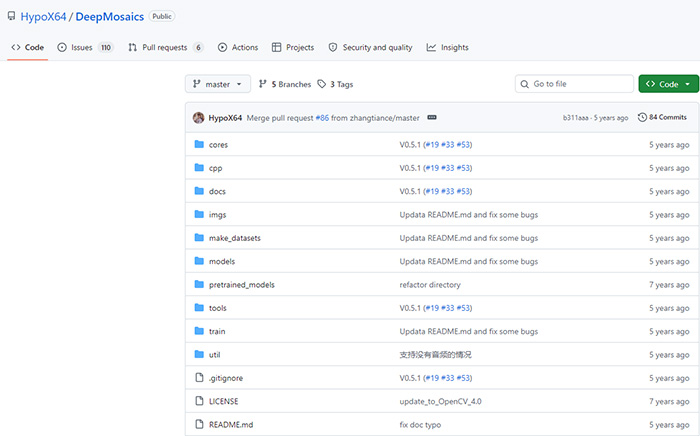Screen dimensions: 700x436
Task: Click the Chinese commit message in util row
Action: coord(435,354)
